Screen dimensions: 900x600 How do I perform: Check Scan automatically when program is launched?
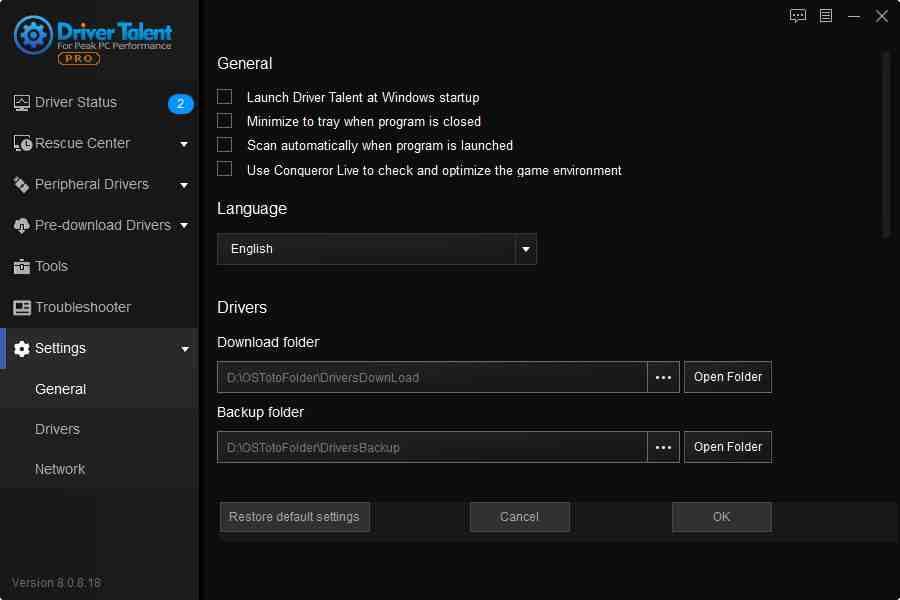(x=225, y=145)
